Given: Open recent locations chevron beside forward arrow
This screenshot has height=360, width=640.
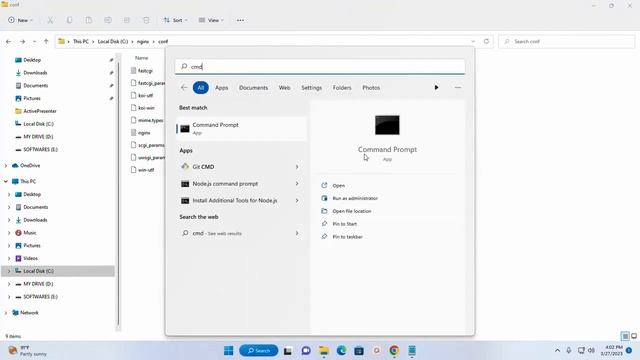Looking at the screenshot, I should 34,42.
